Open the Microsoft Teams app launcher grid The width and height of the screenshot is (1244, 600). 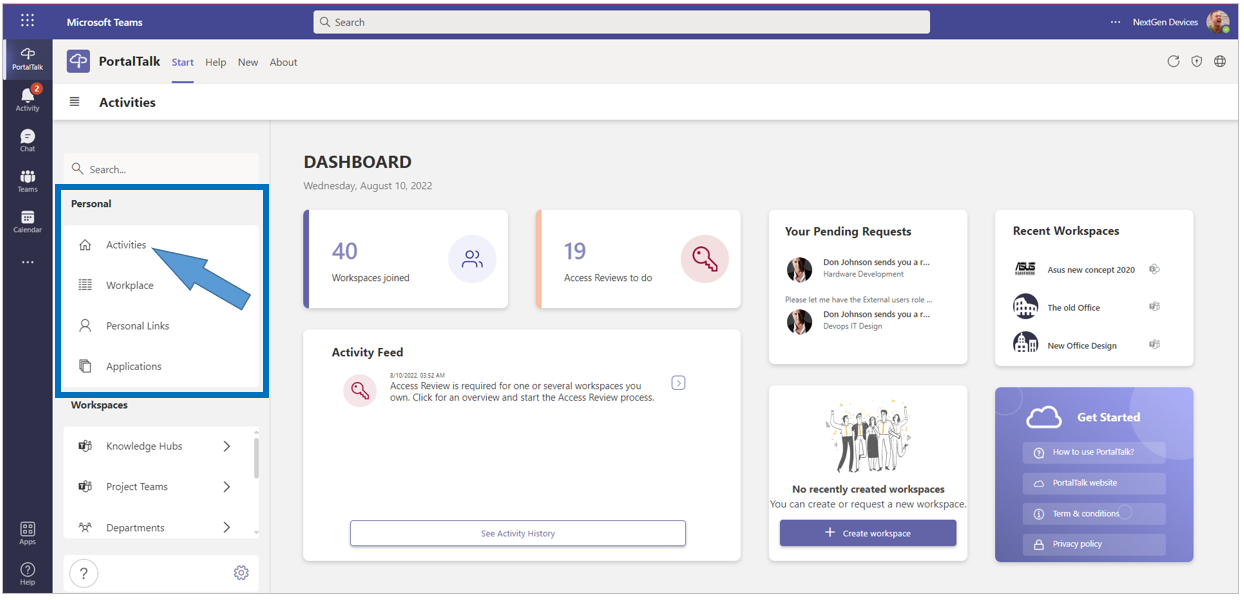(27, 21)
